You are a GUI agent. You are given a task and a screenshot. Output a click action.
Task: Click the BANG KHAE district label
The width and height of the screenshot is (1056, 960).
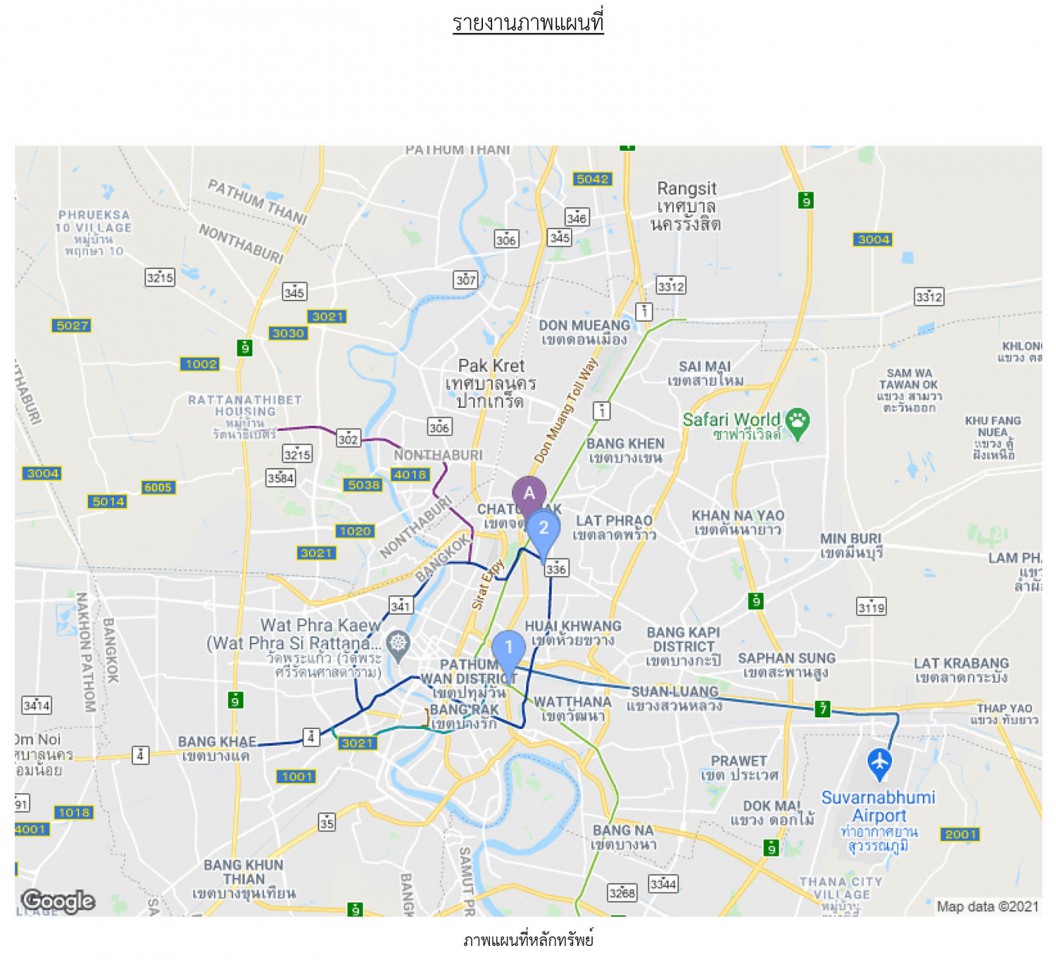point(217,748)
